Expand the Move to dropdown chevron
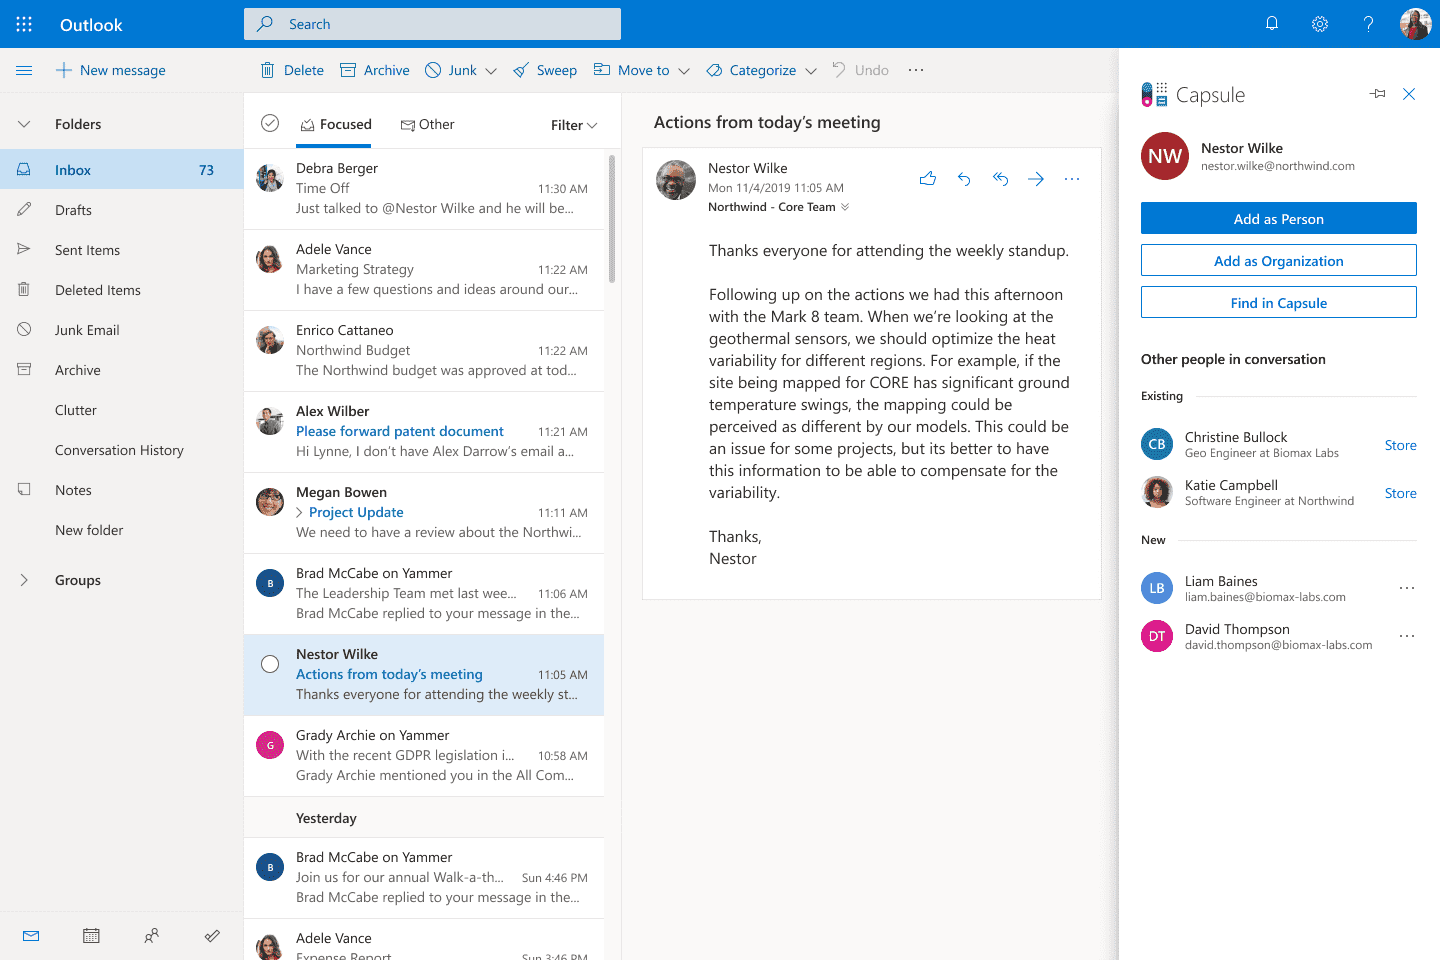The image size is (1440, 960). (686, 70)
